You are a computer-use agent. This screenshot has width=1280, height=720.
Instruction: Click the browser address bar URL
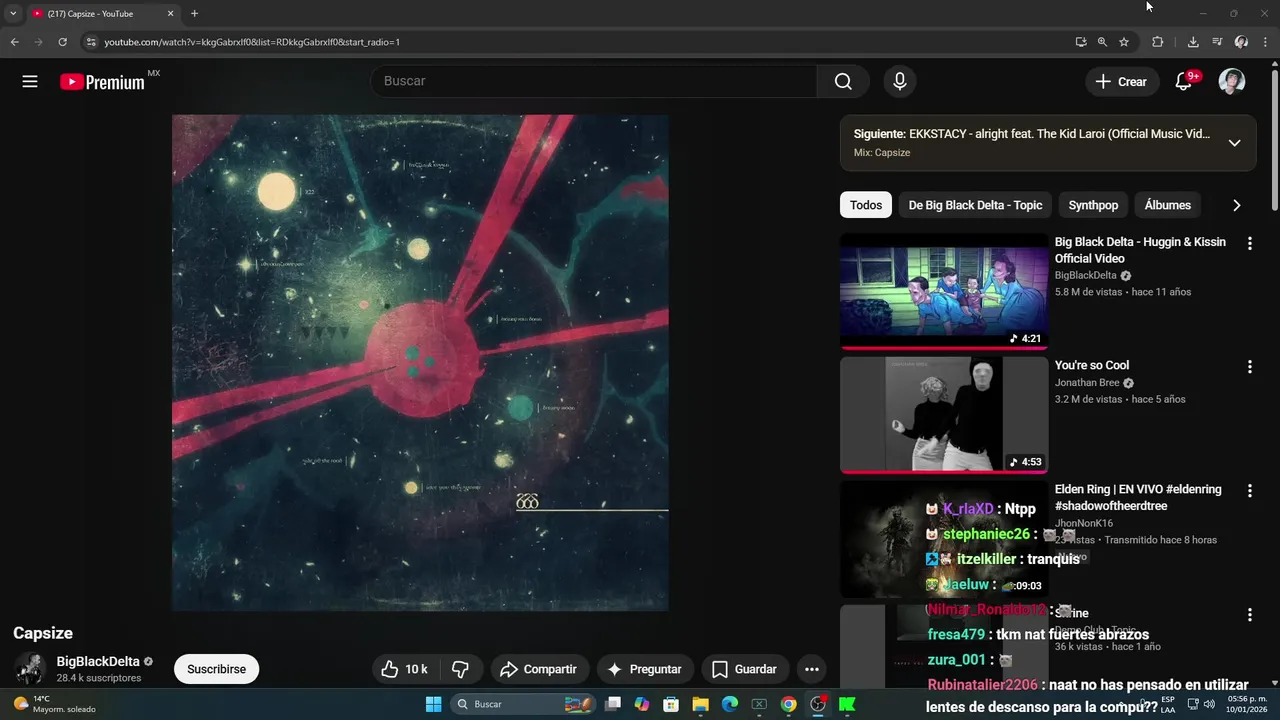[x=252, y=42]
